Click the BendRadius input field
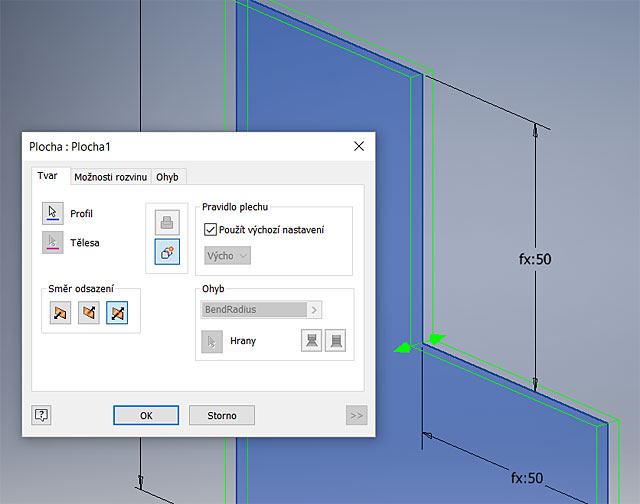This screenshot has width=640, height=504. coord(253,310)
